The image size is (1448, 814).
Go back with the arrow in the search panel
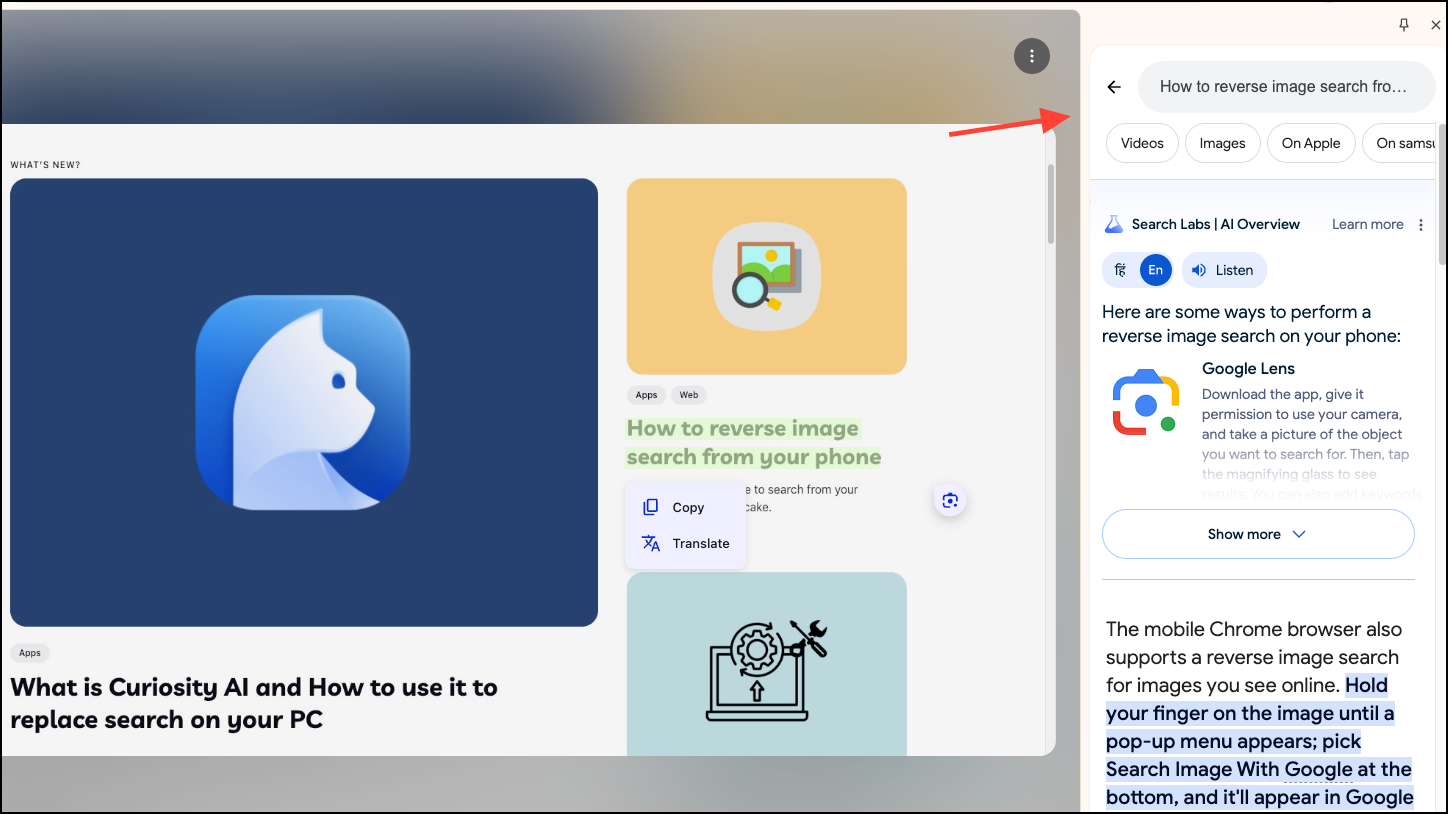coord(1114,87)
